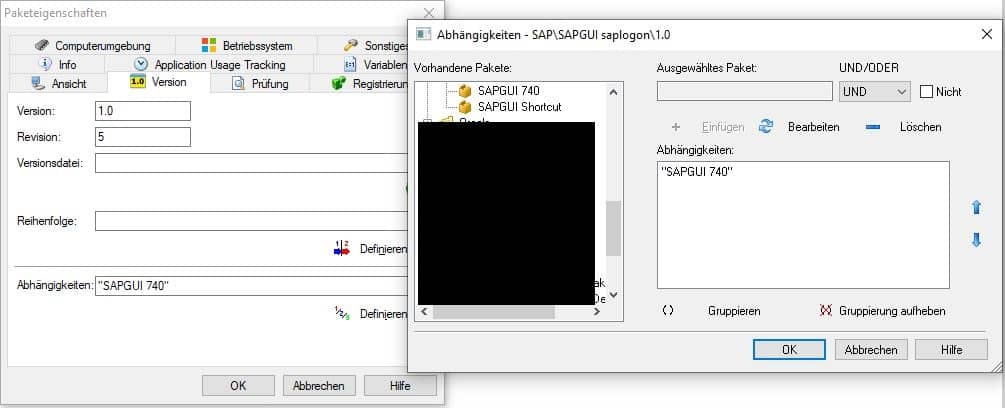The image size is (1005, 408).
Task: Click the package tree vertical scrollbar thumb
Action: (613, 228)
